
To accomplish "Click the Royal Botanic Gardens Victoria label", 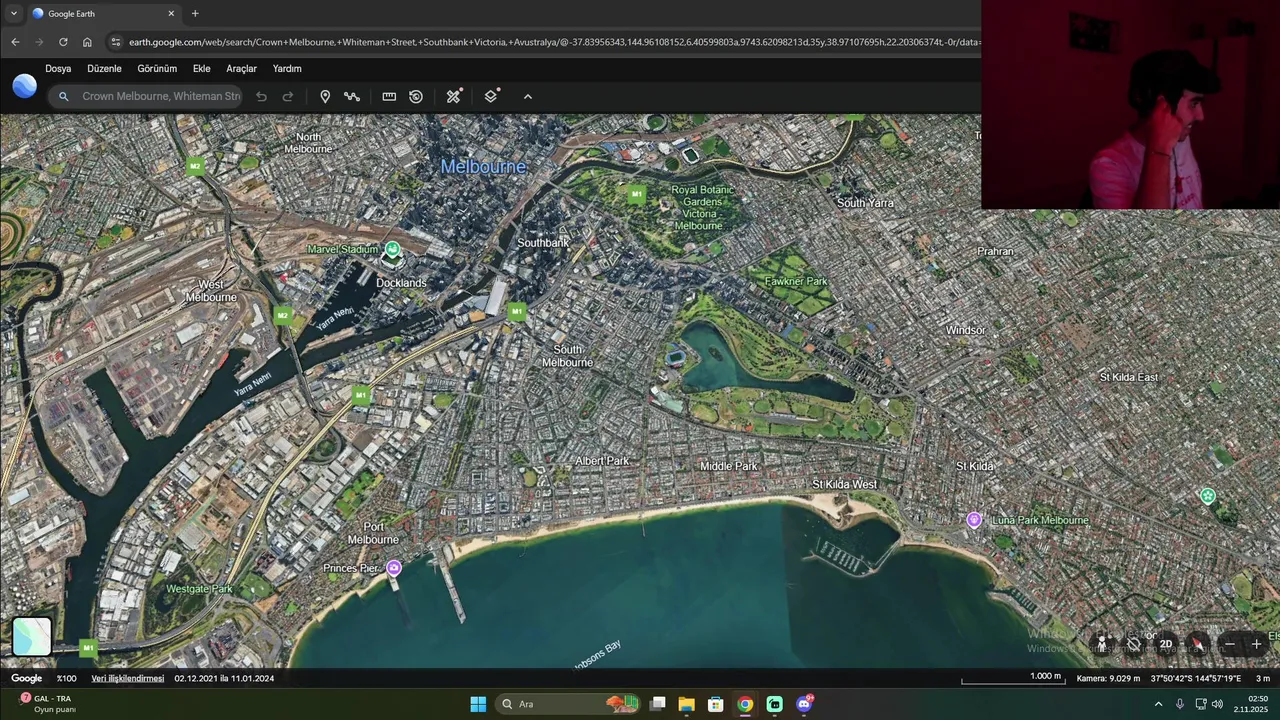I will [x=701, y=207].
